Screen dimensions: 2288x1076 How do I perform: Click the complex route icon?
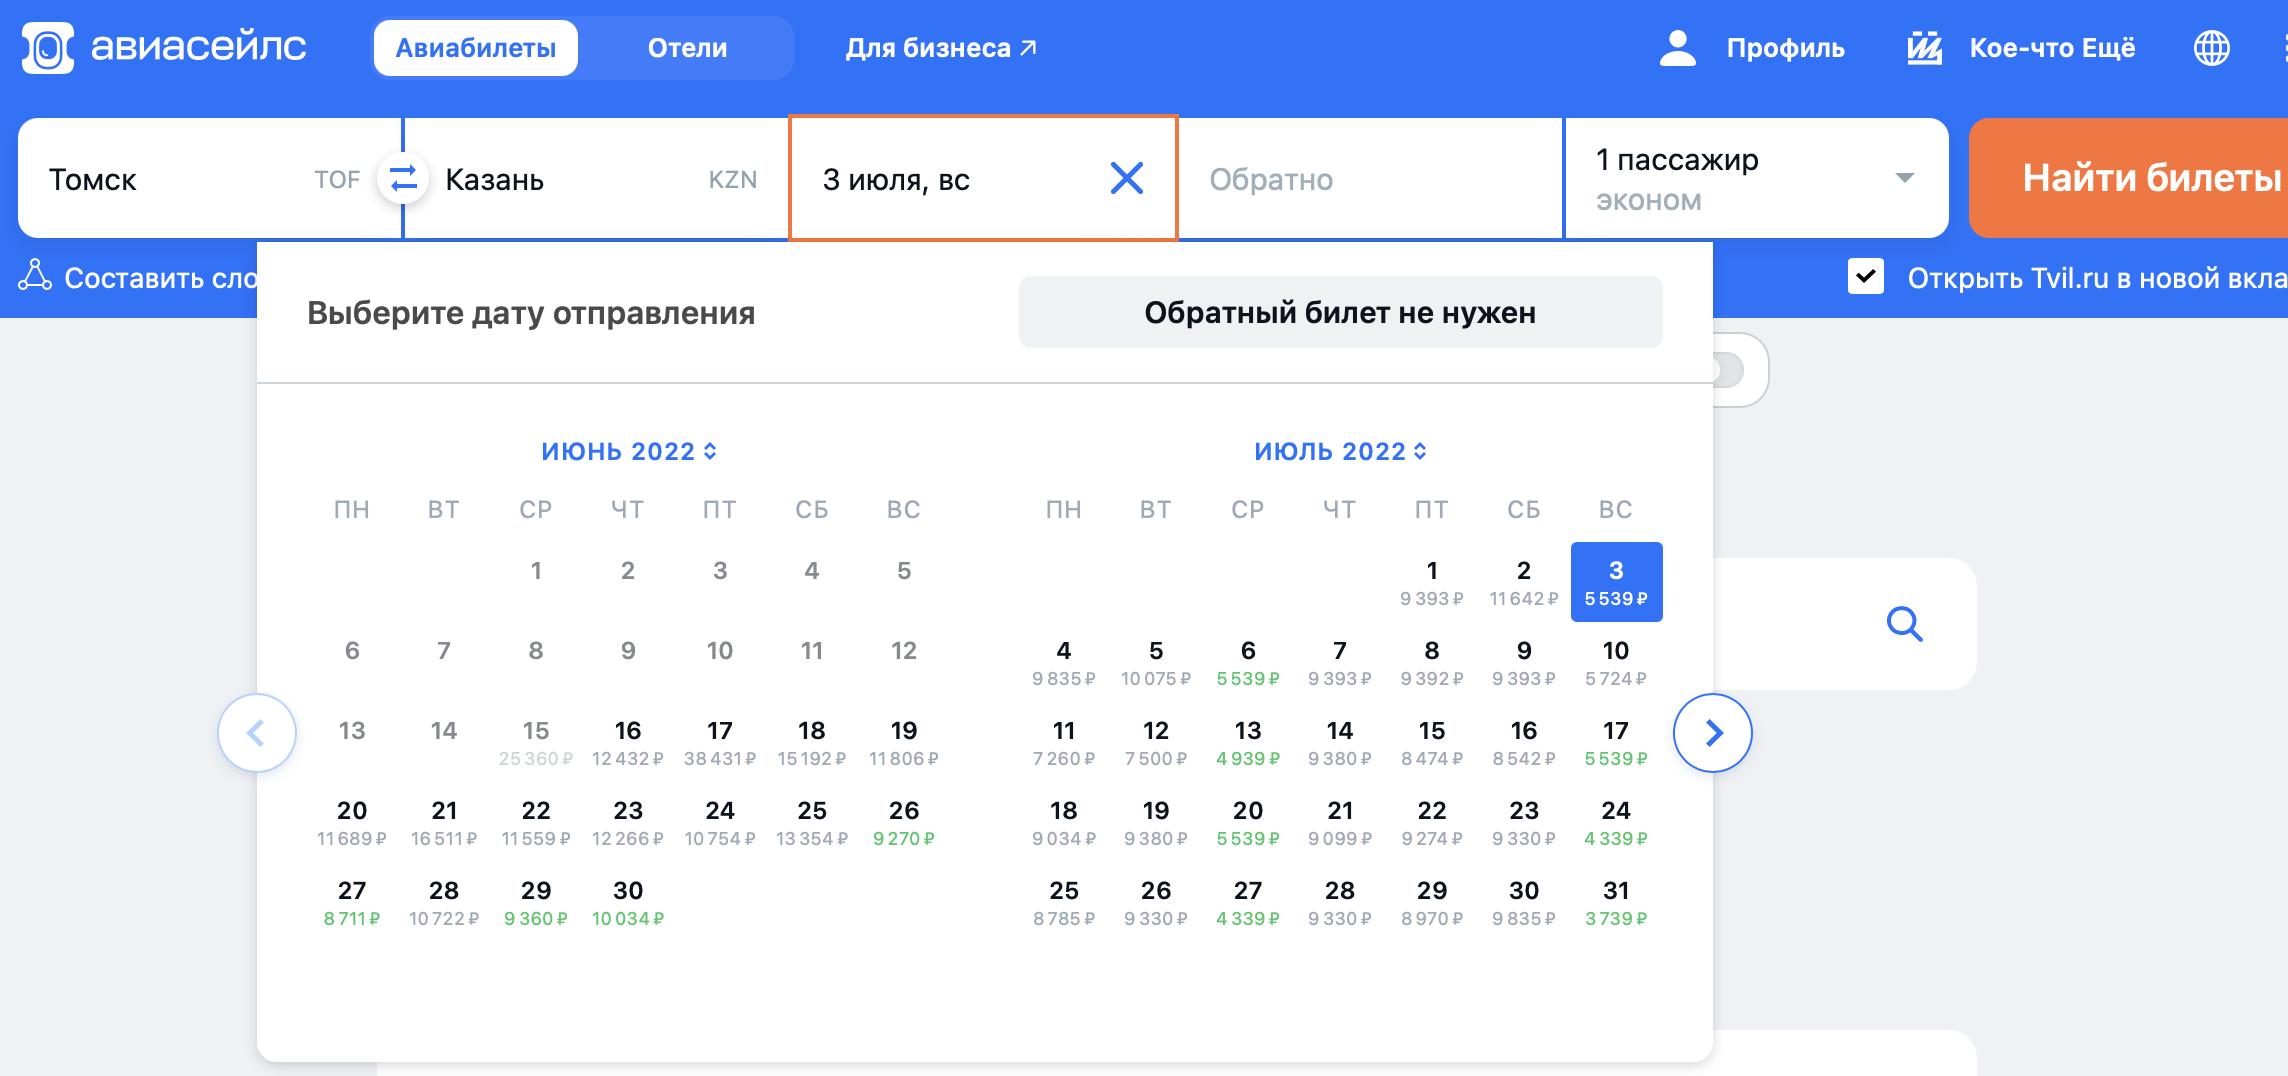35,276
